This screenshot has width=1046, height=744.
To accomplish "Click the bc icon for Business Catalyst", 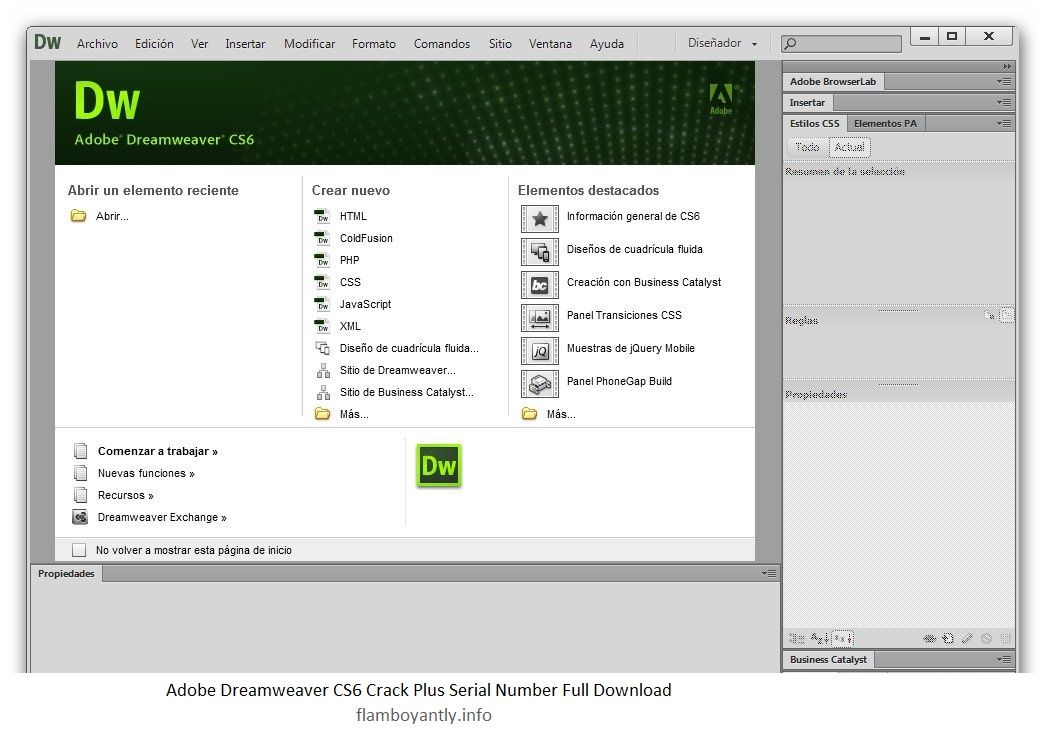I will coord(540,285).
